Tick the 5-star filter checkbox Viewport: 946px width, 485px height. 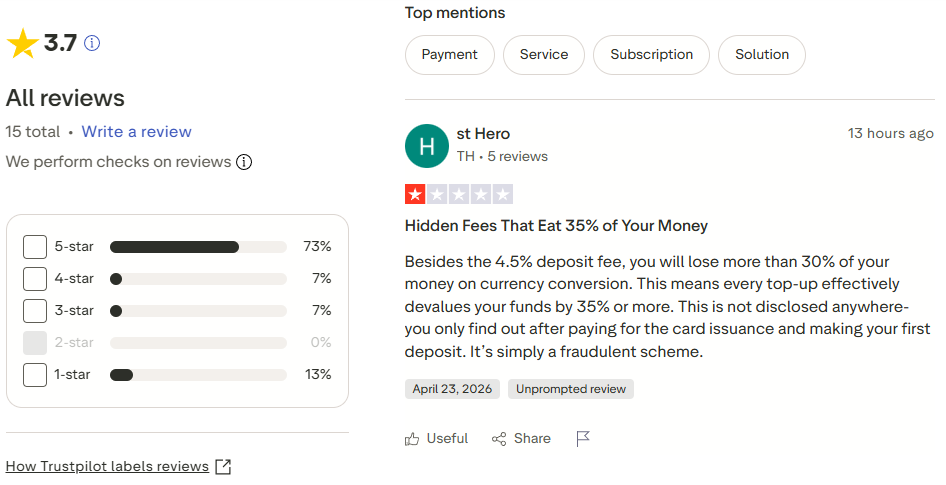(35, 247)
